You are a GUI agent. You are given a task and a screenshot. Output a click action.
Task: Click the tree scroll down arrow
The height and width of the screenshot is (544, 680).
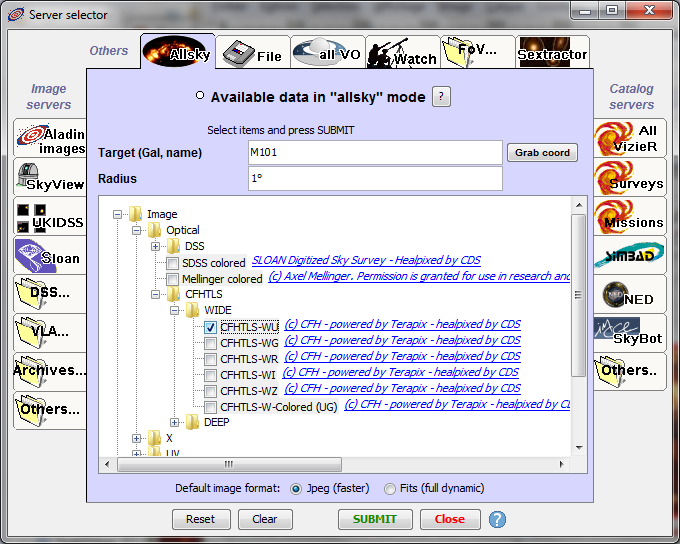pos(579,447)
